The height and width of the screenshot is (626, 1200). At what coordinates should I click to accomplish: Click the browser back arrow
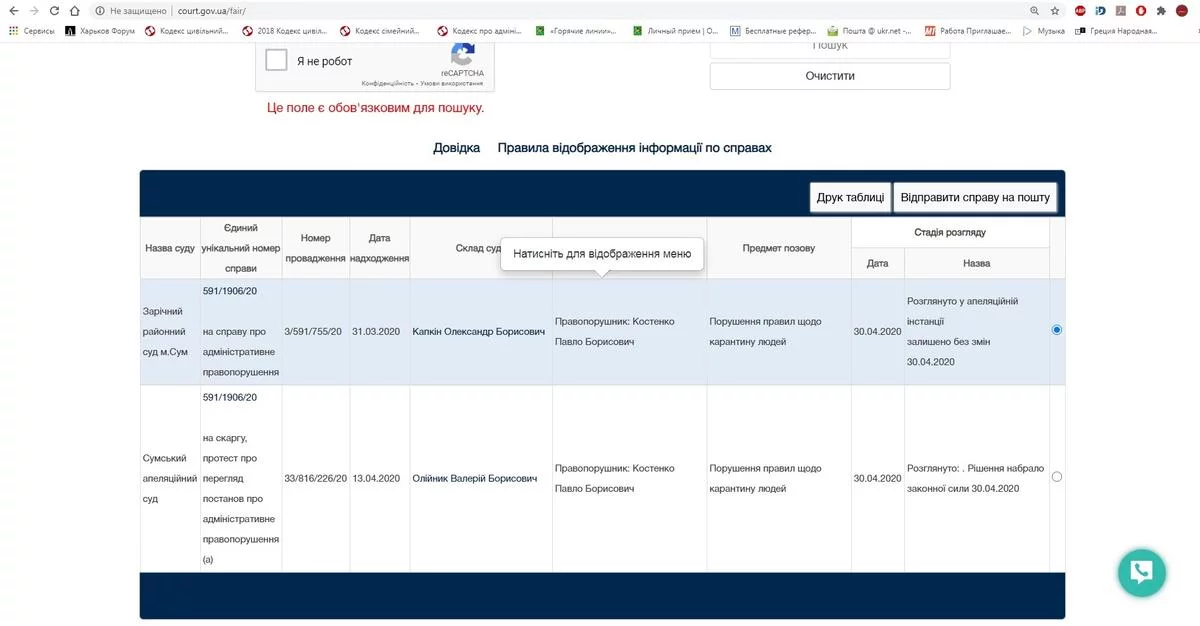12,11
